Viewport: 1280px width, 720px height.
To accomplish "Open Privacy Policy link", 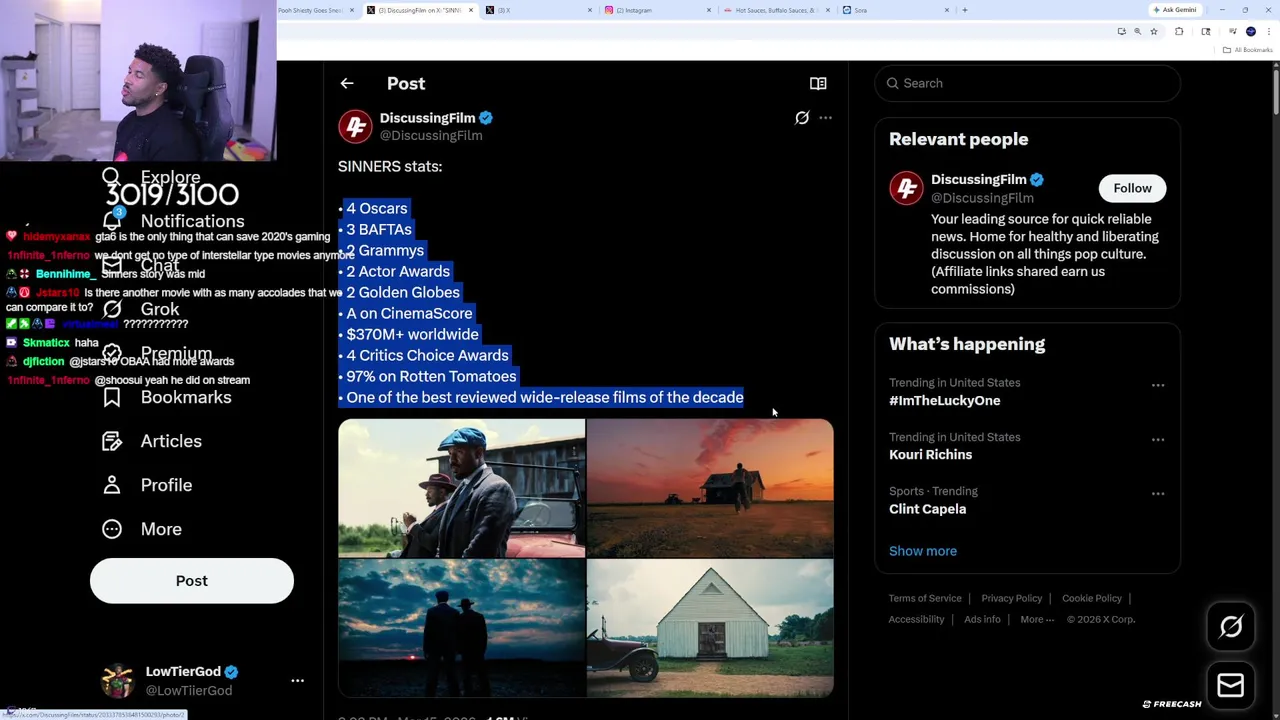I will (1011, 598).
